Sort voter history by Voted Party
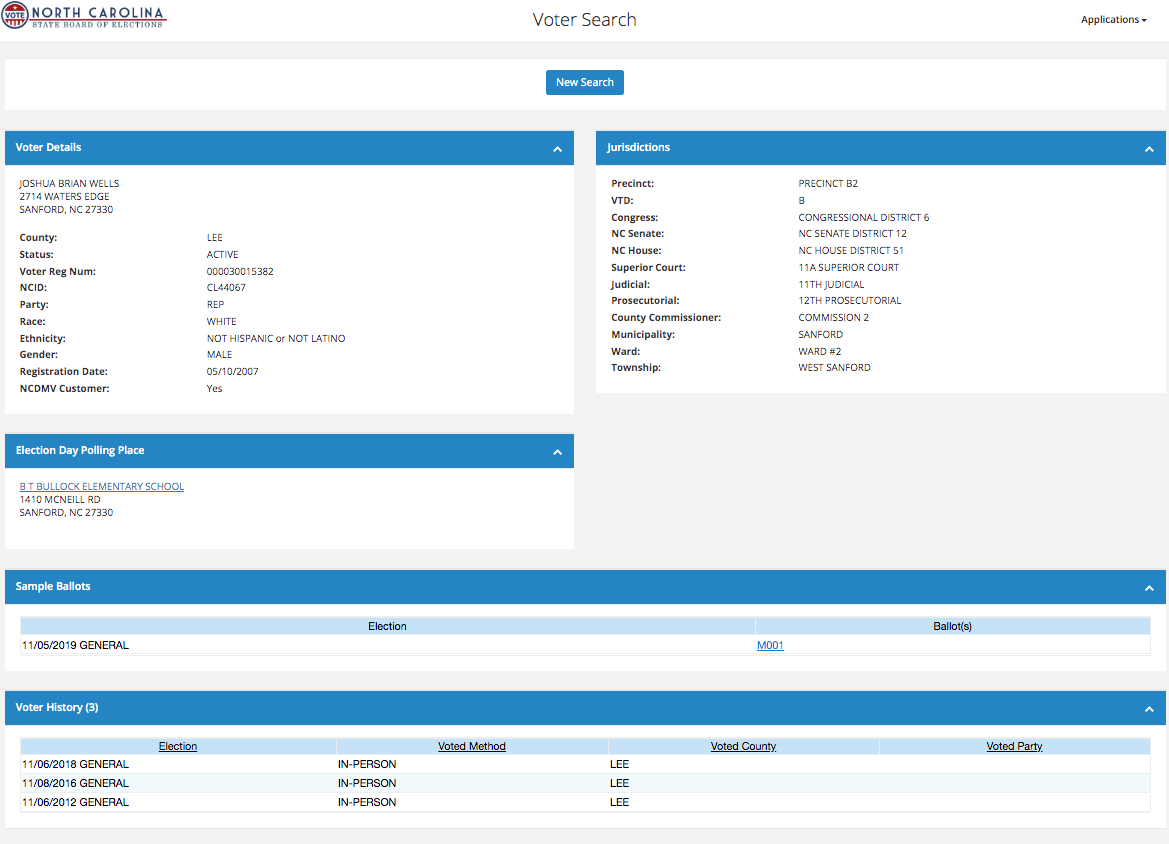Viewport: 1169px width, 844px height. (x=1014, y=746)
